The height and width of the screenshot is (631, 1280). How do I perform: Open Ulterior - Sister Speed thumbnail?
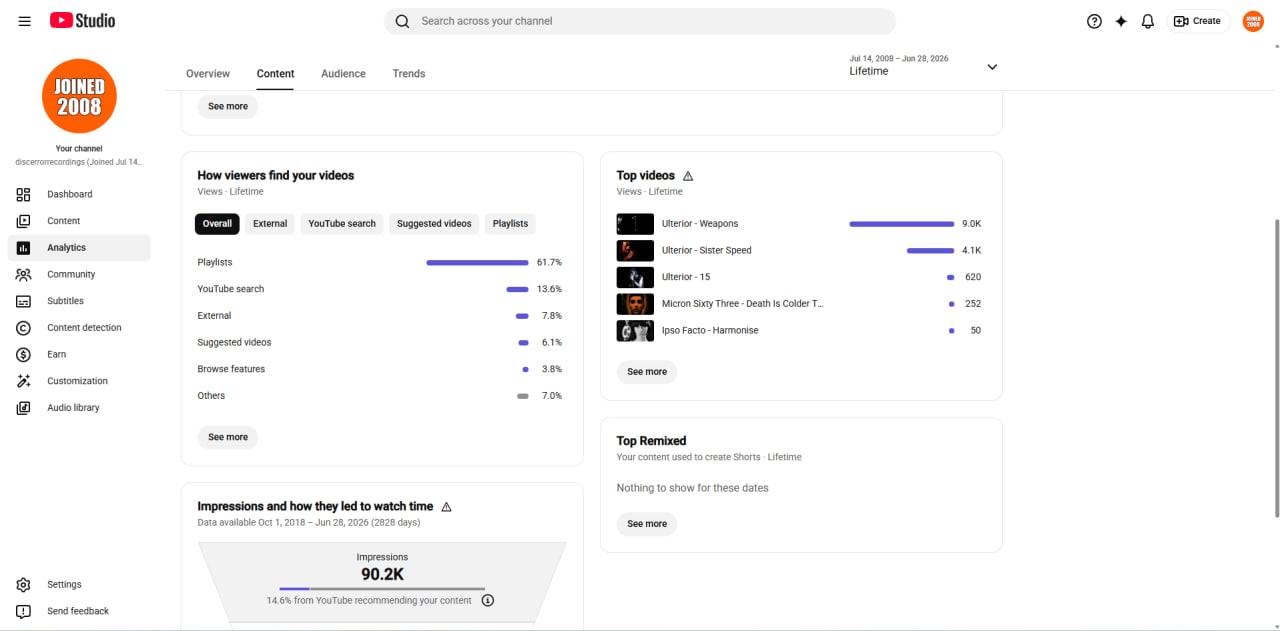635,251
